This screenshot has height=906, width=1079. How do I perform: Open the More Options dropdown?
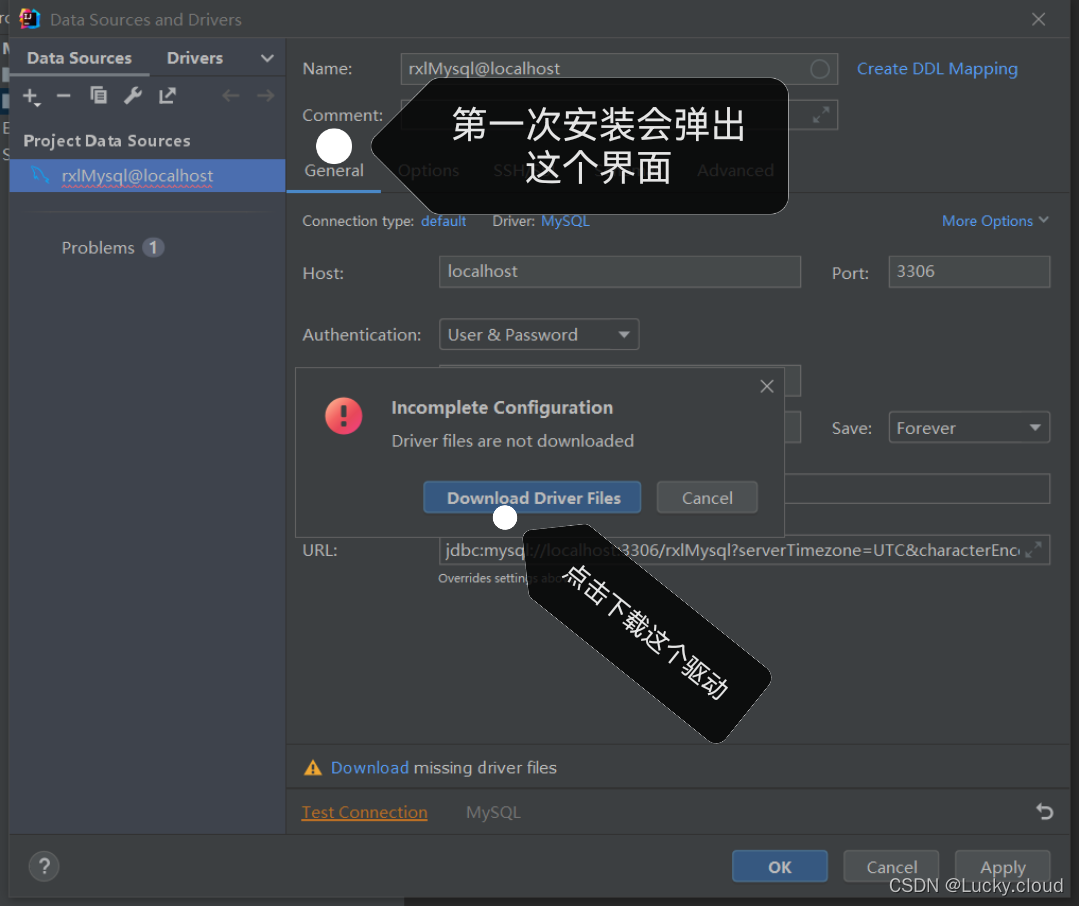click(x=995, y=221)
